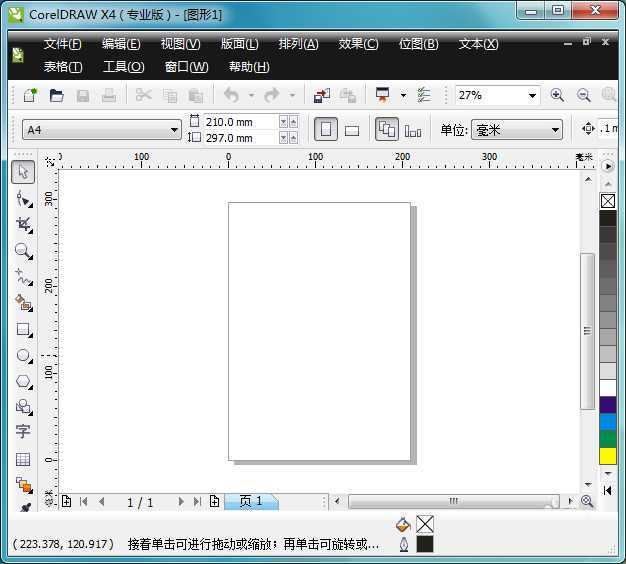Click the 页 1 page tab
This screenshot has width=626, height=564.
(251, 501)
